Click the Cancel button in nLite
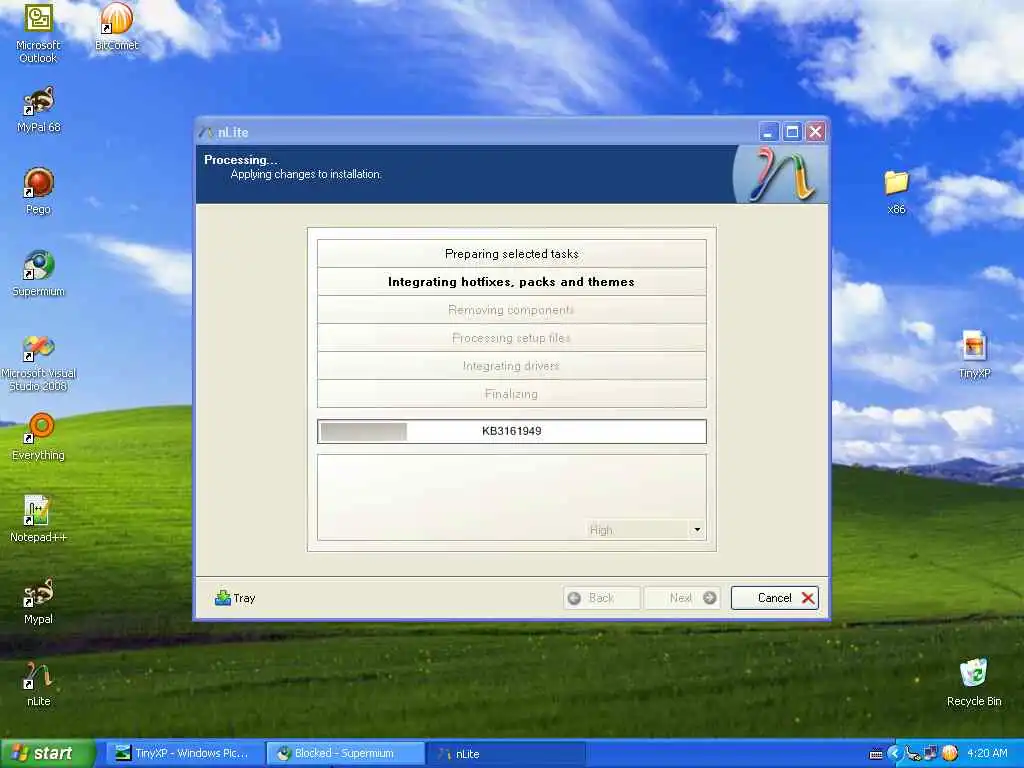 [x=775, y=598]
